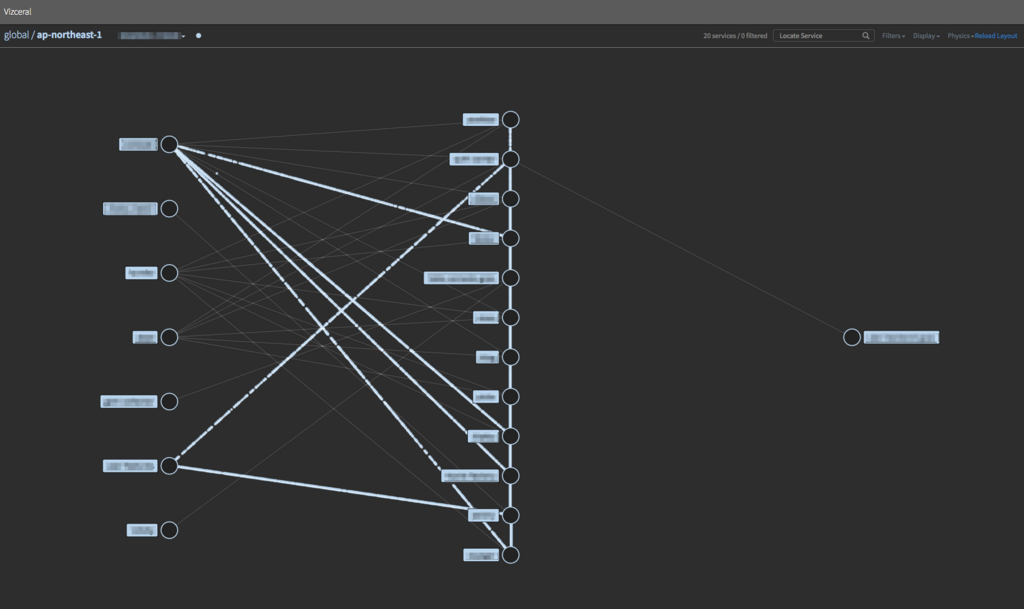
Task: Click the small dot indicator after the dropdown
Action: (x=199, y=36)
